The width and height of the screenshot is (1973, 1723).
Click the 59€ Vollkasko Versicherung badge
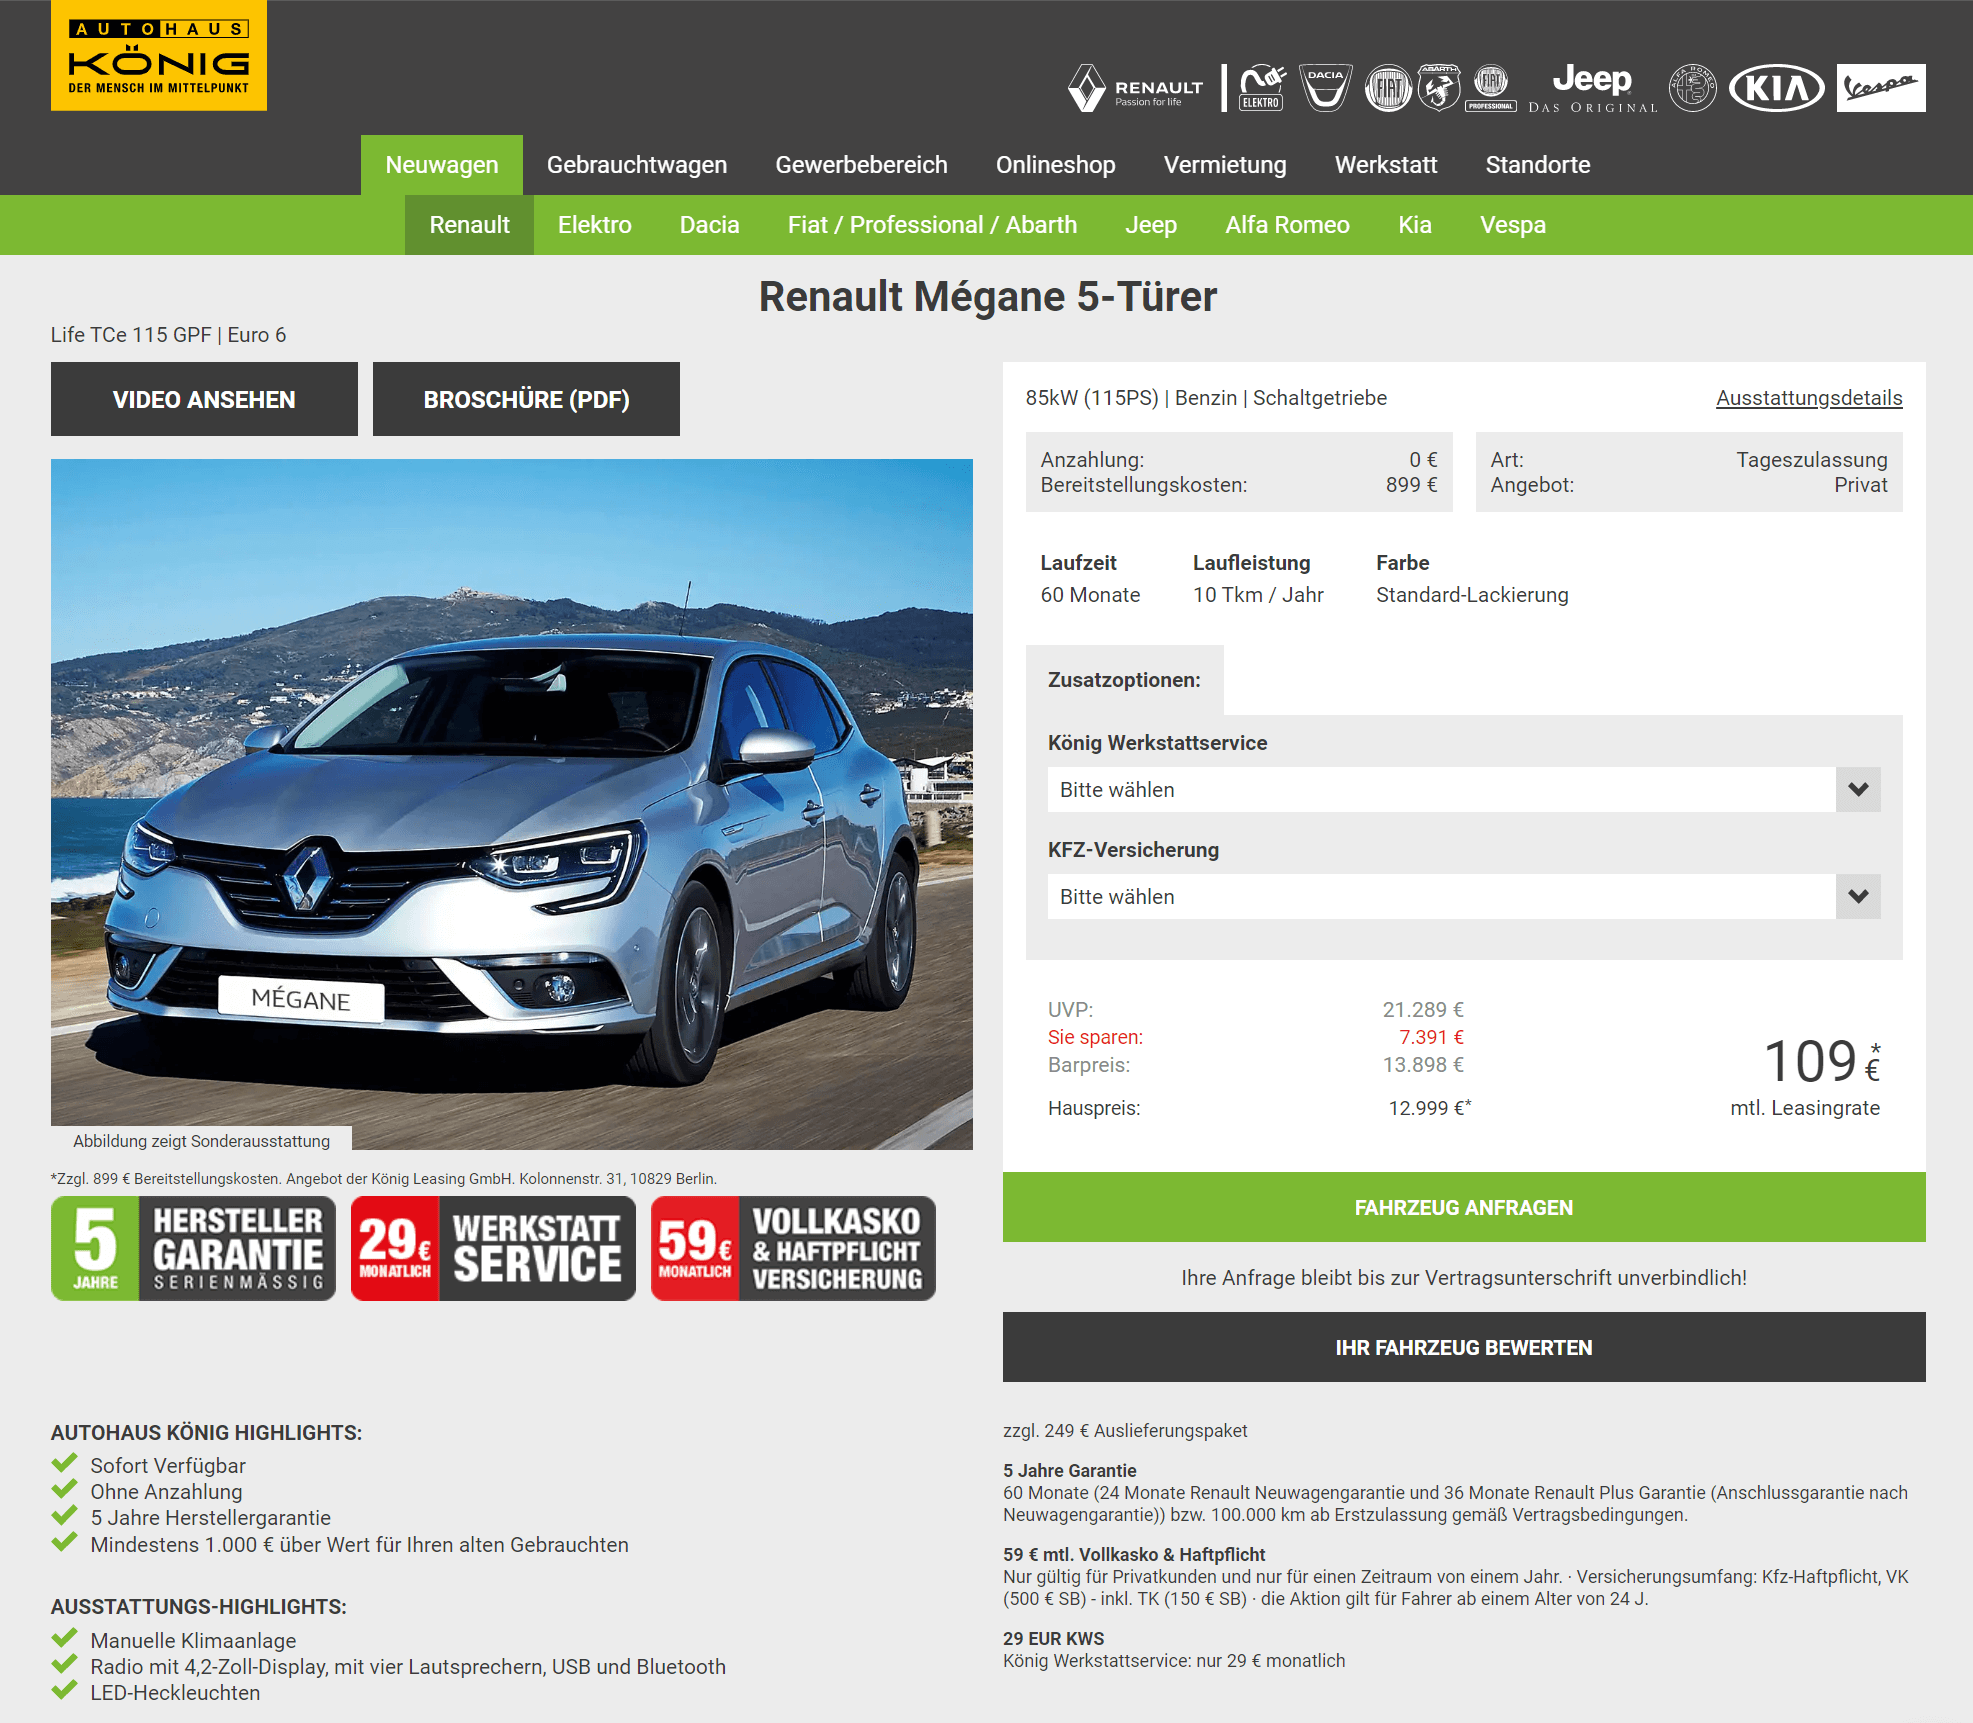793,1248
